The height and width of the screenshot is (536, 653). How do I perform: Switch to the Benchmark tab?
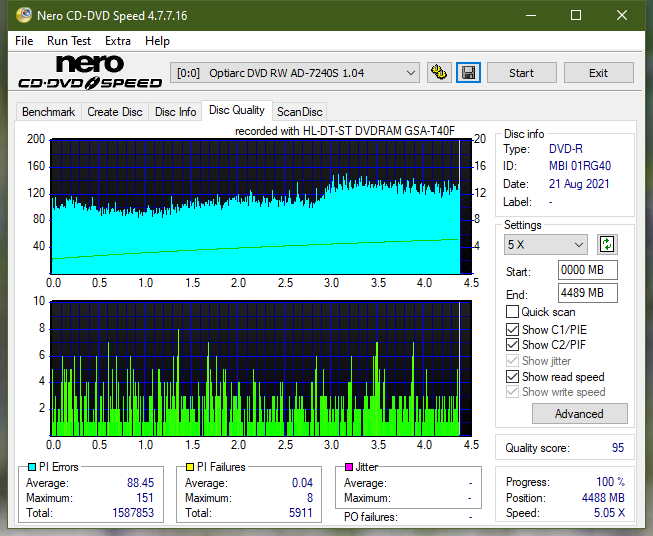click(49, 112)
